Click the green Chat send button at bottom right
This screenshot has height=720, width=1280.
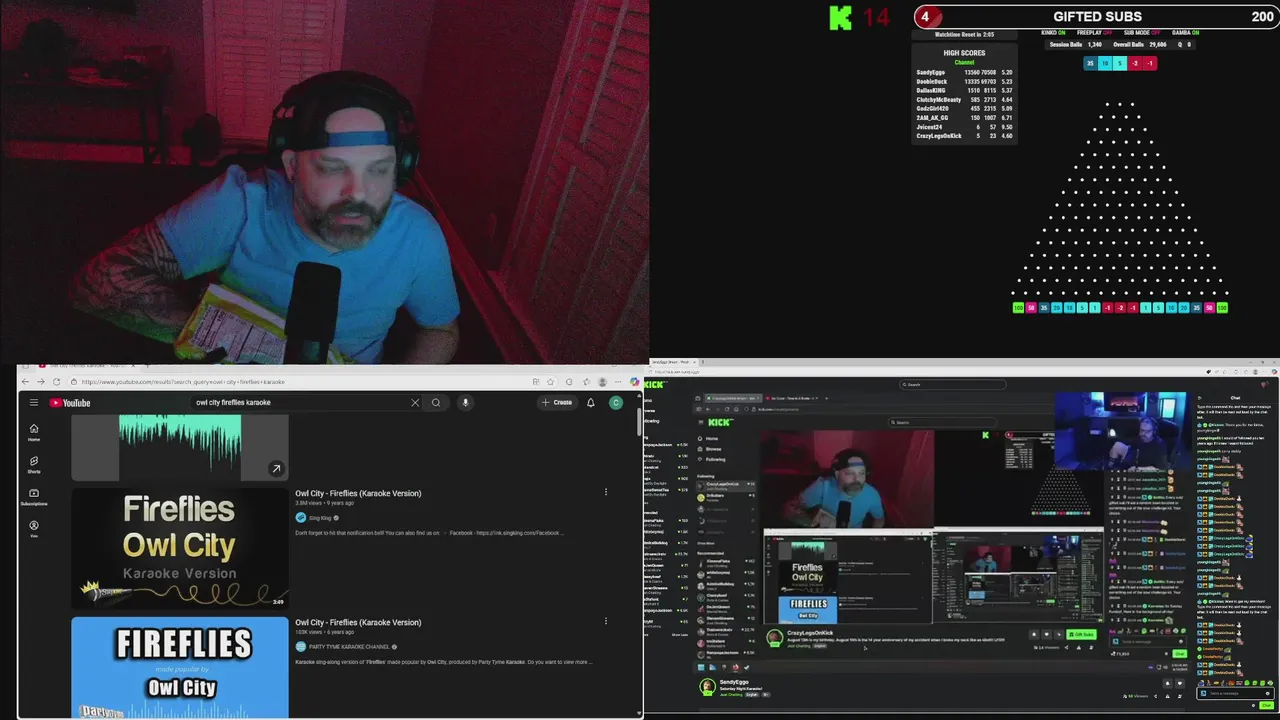click(x=1266, y=705)
